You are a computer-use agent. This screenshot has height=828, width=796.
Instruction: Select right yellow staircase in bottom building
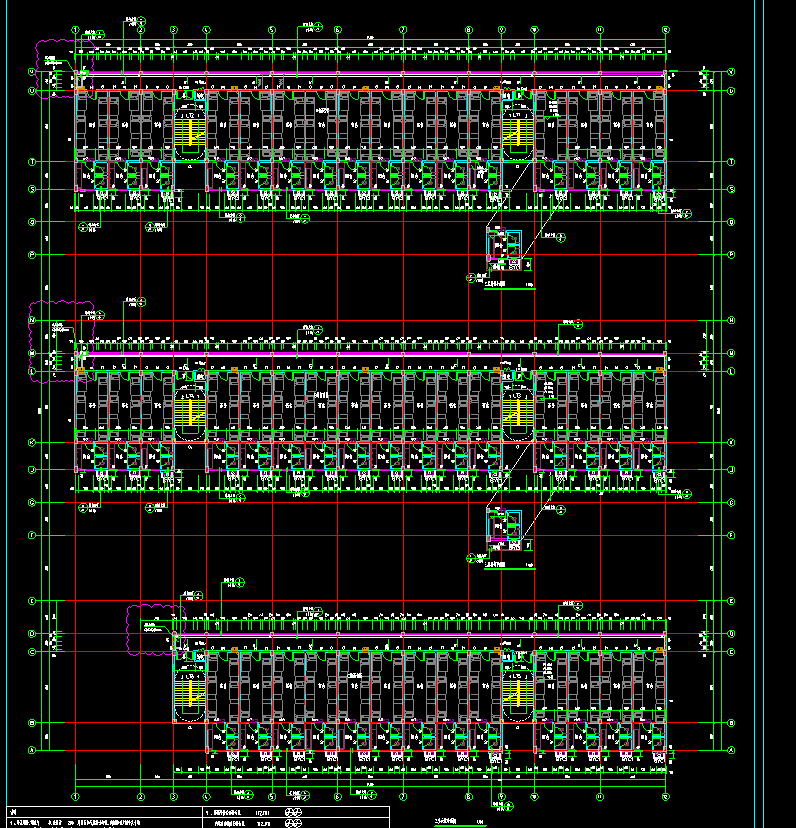pyautogui.click(x=516, y=692)
